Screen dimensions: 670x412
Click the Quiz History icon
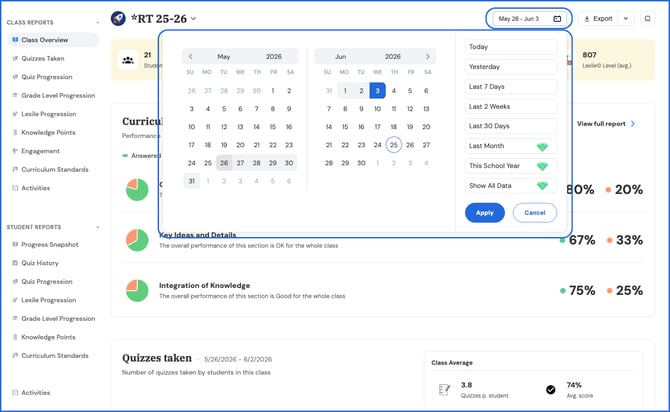(x=15, y=263)
